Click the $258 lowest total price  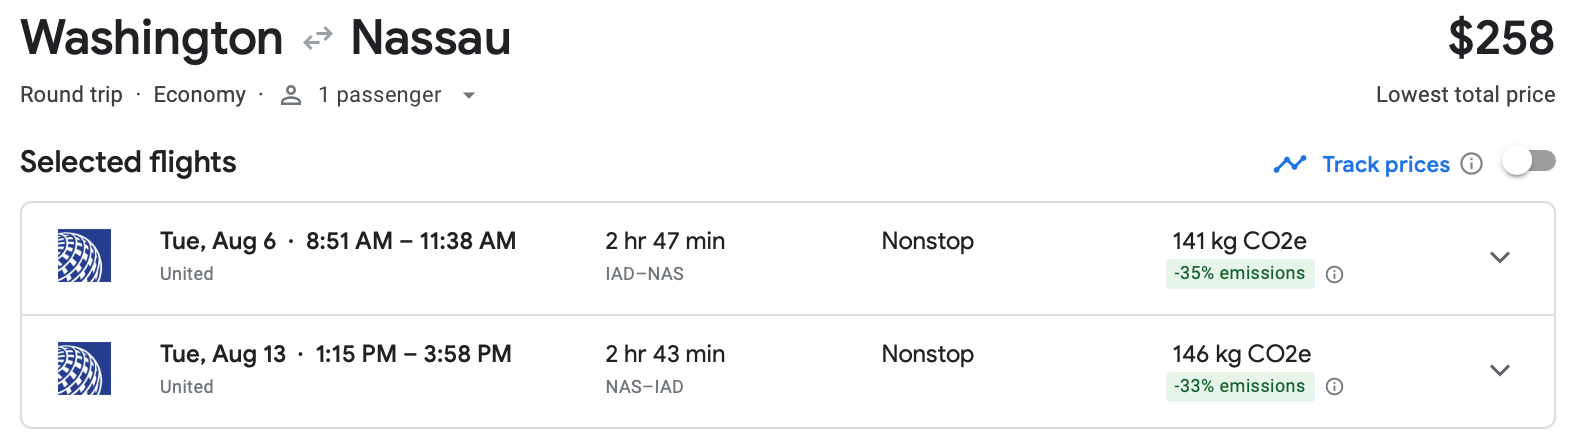coord(1501,39)
